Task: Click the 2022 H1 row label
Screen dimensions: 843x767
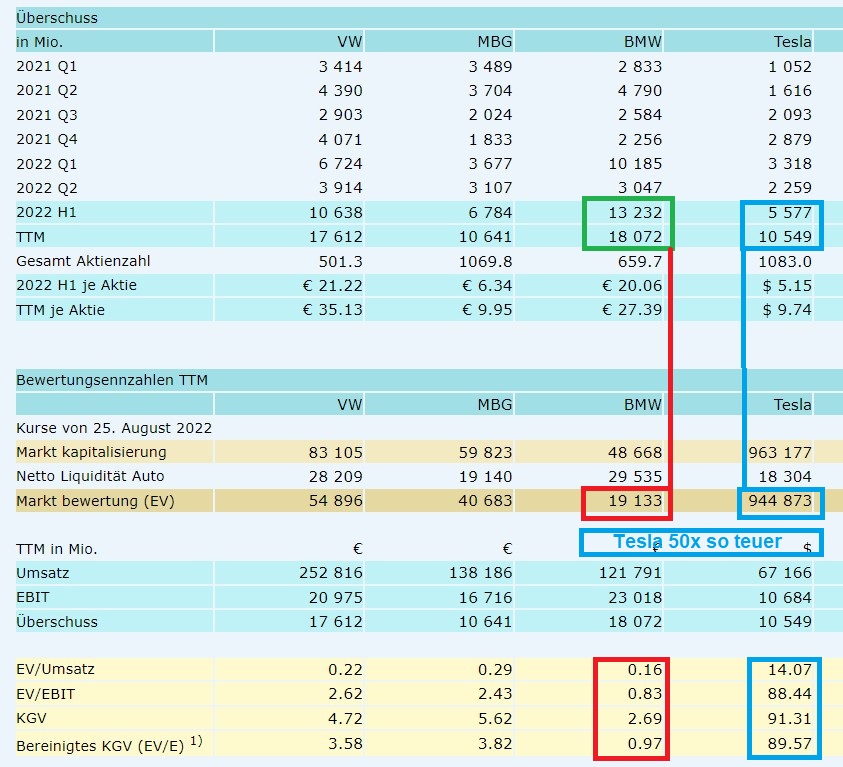Action: tap(46, 212)
